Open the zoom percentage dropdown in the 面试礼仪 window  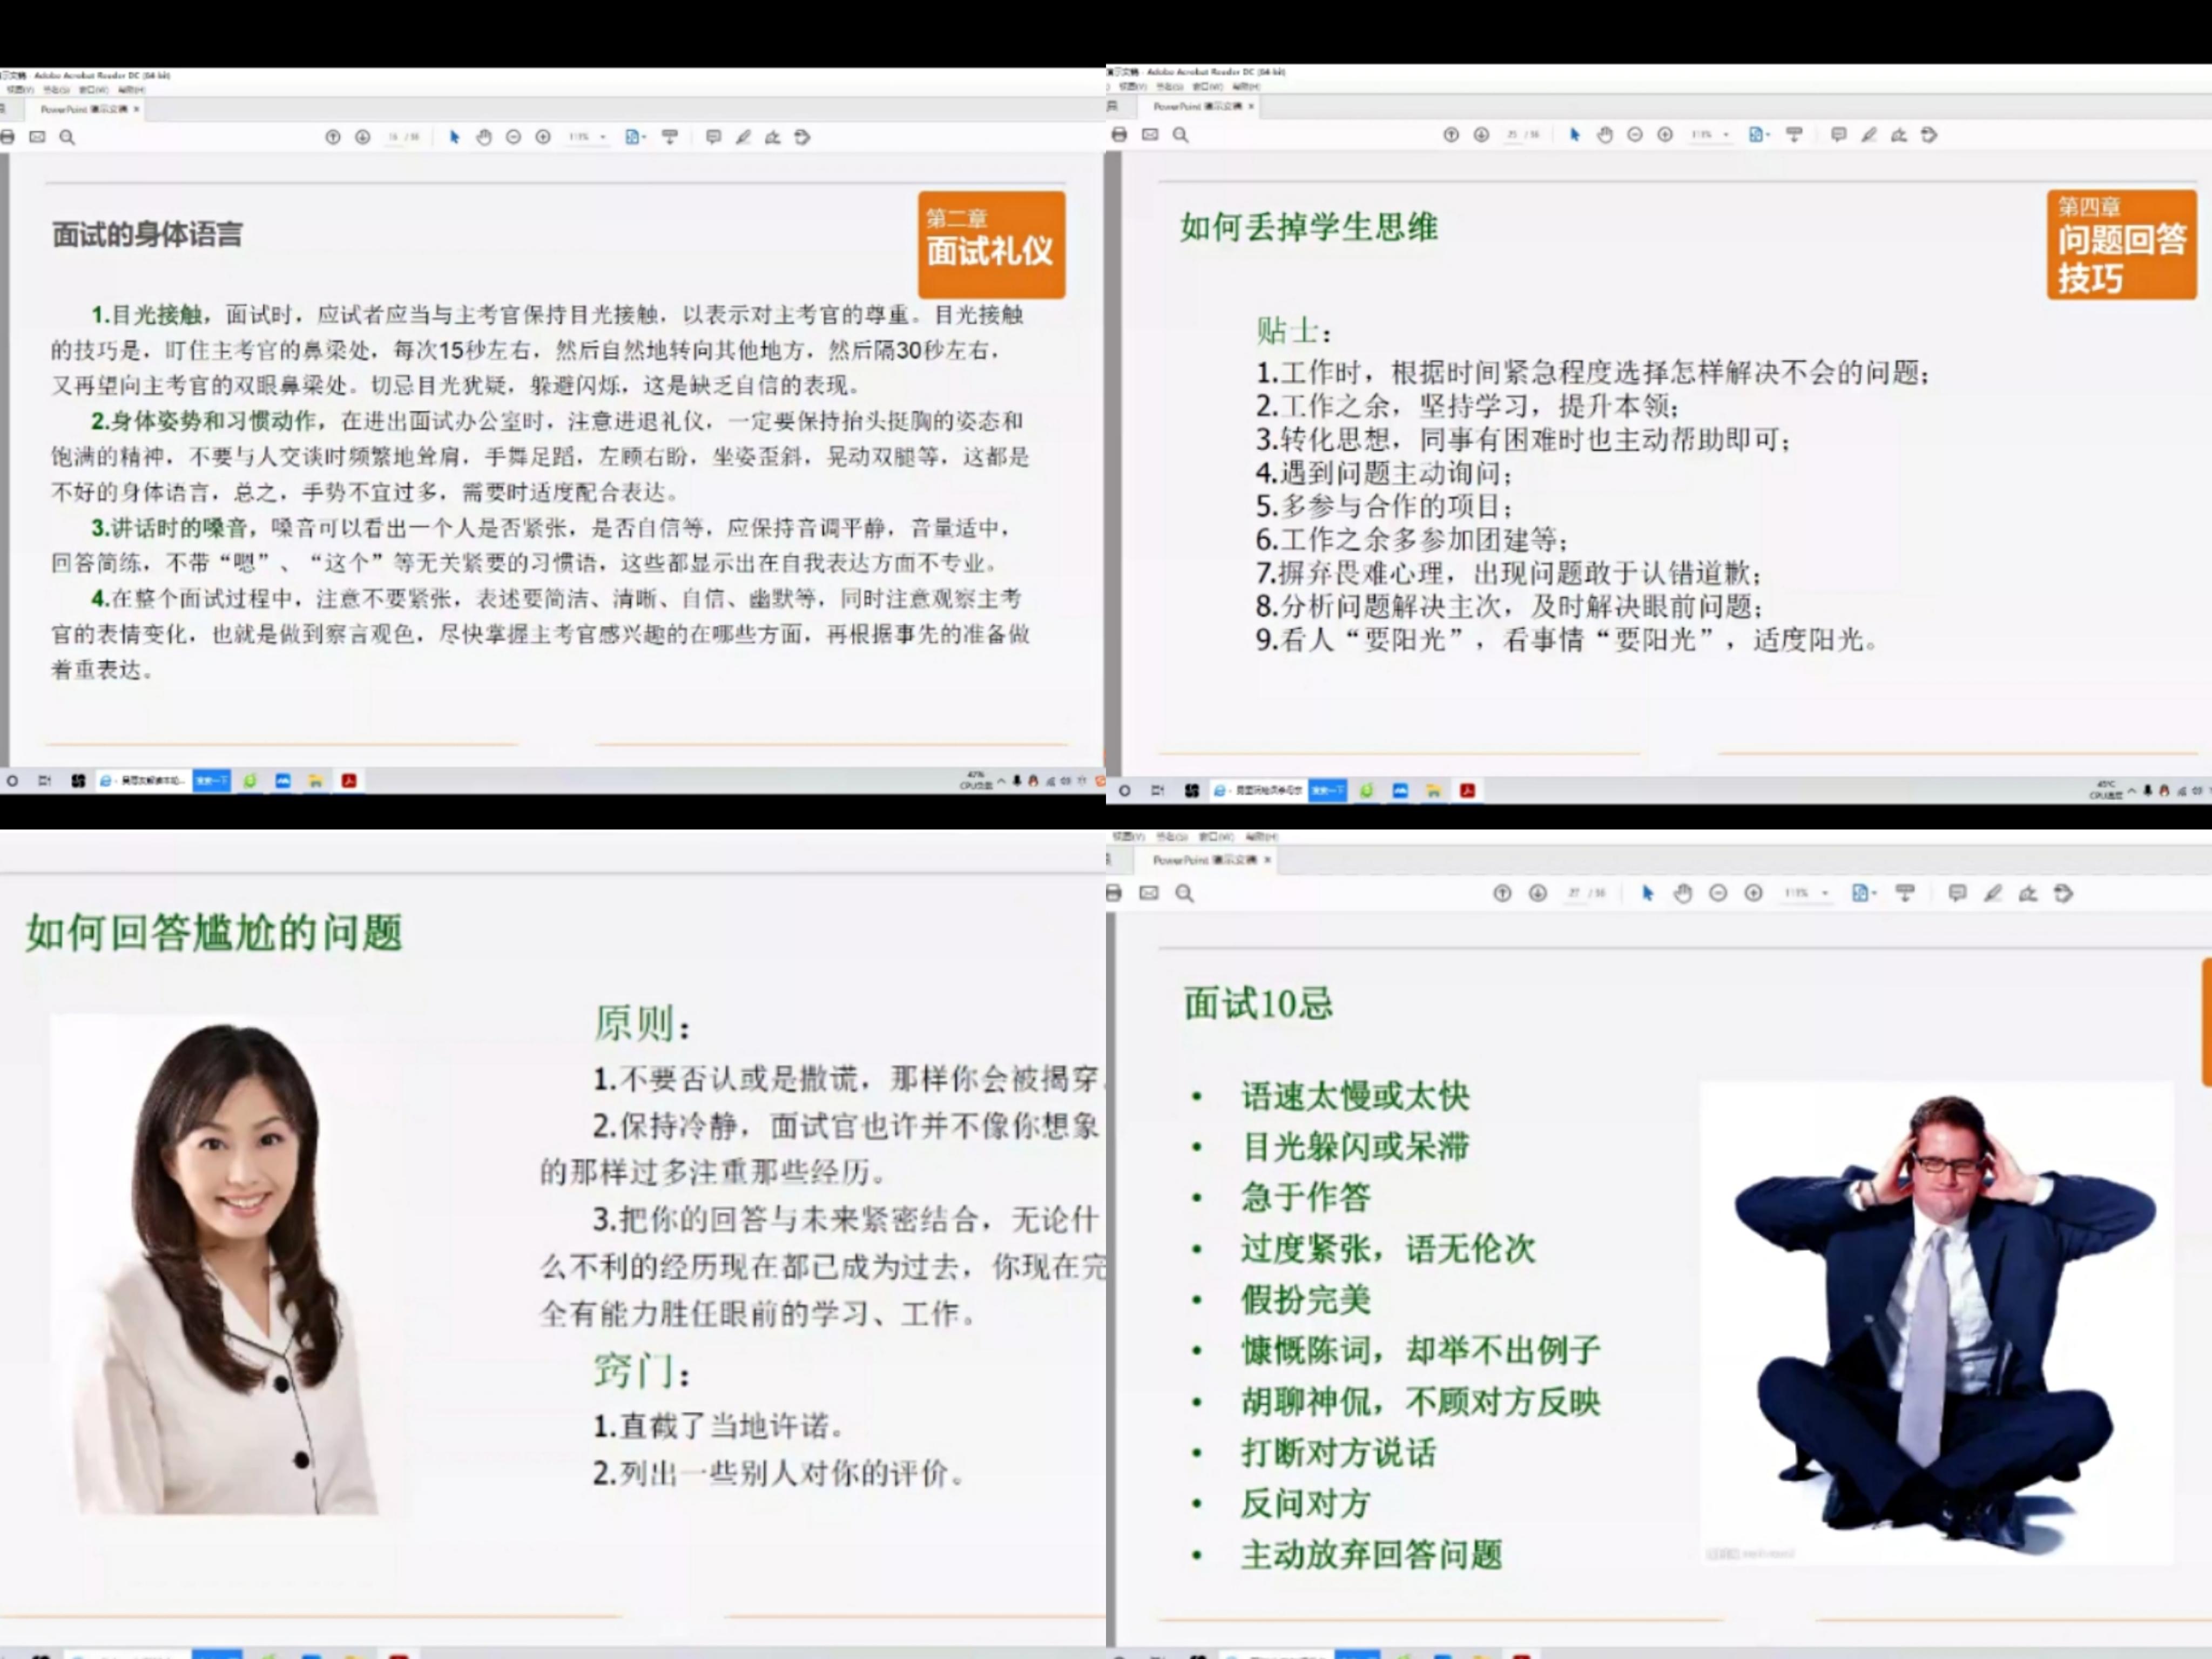coord(603,137)
